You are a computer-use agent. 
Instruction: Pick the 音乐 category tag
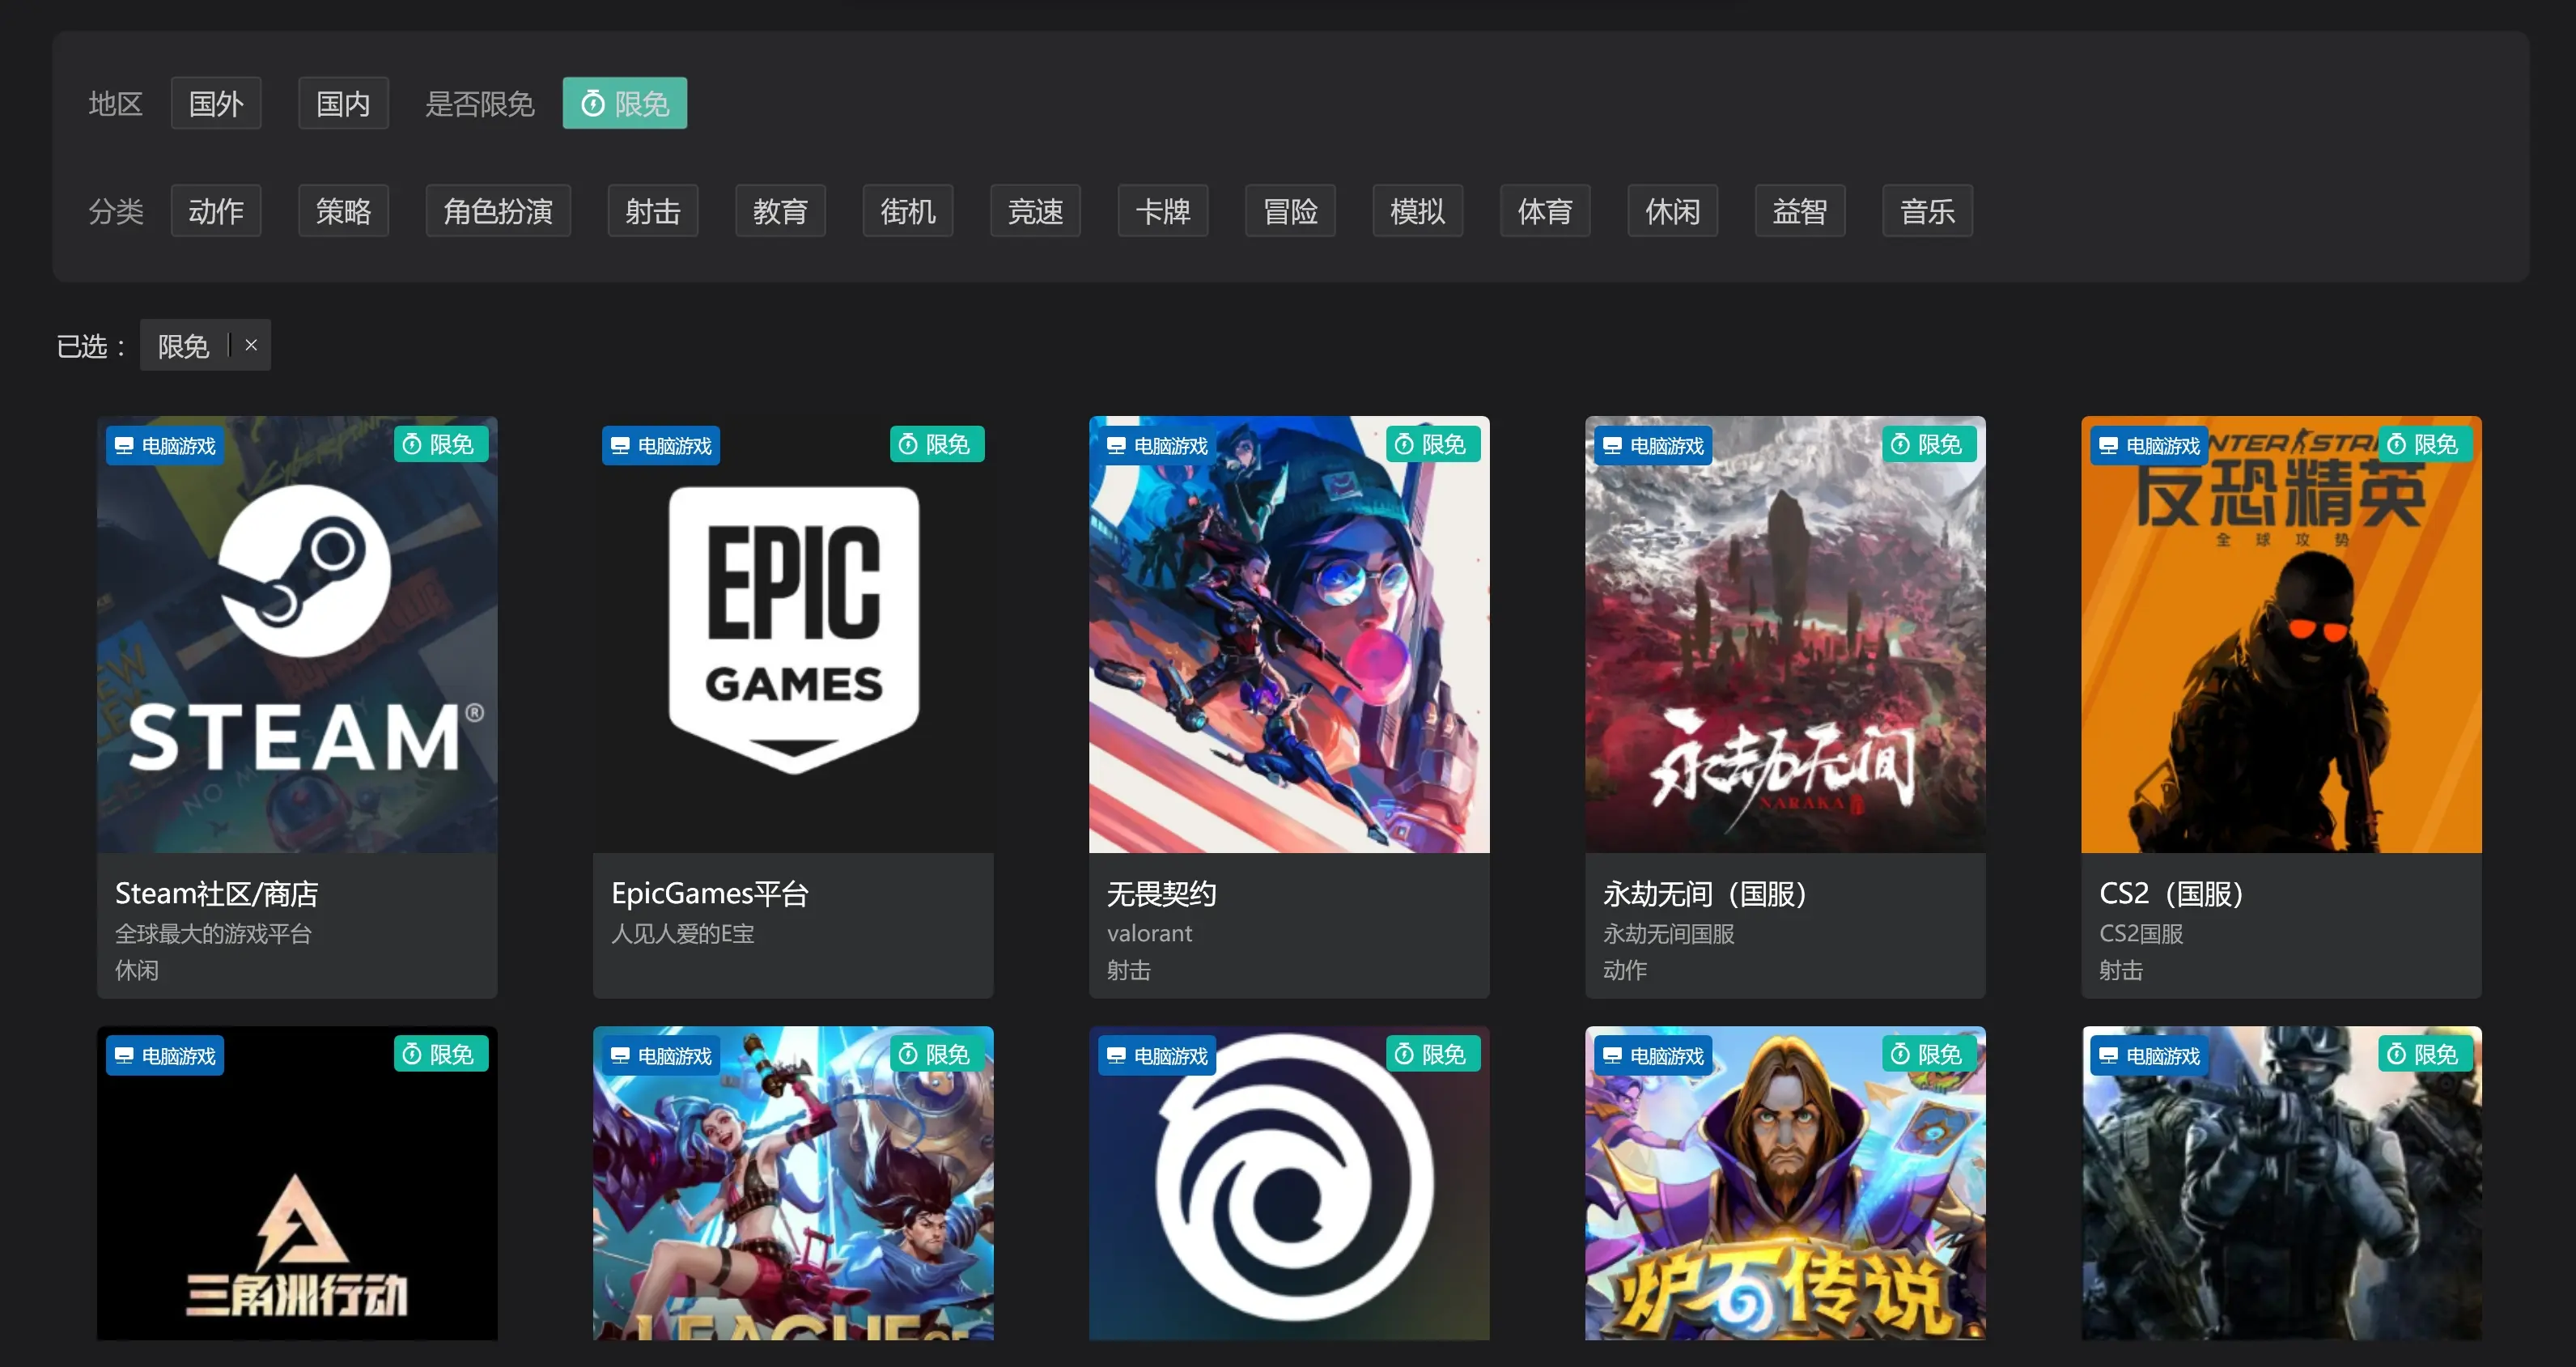pos(1927,211)
